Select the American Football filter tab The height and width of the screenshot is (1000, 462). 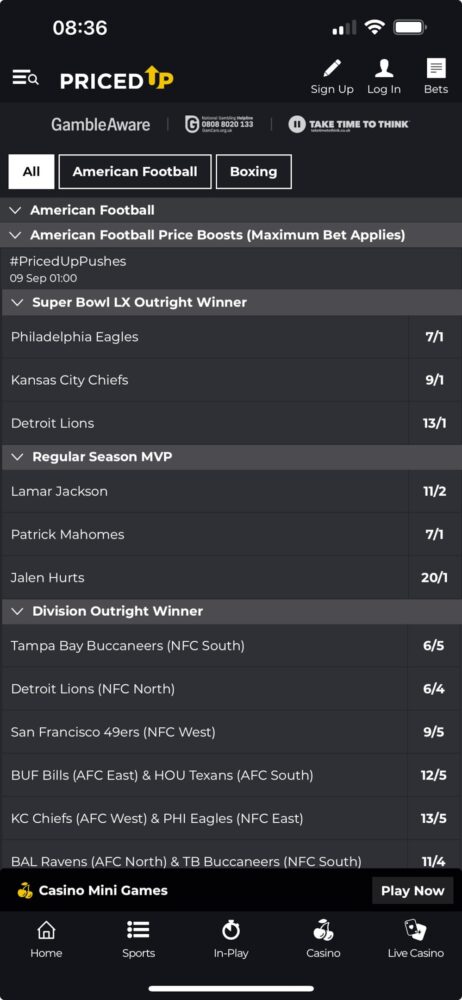(135, 172)
